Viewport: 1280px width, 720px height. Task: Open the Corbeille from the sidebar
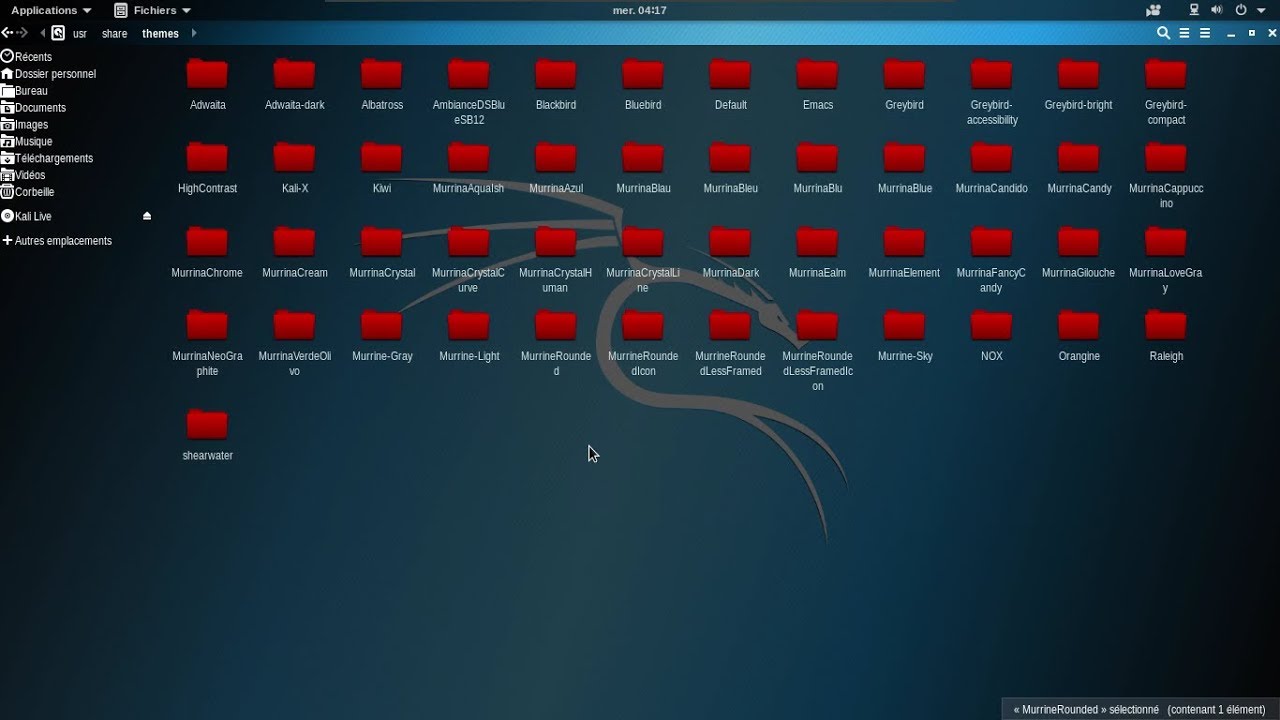(x=34, y=192)
